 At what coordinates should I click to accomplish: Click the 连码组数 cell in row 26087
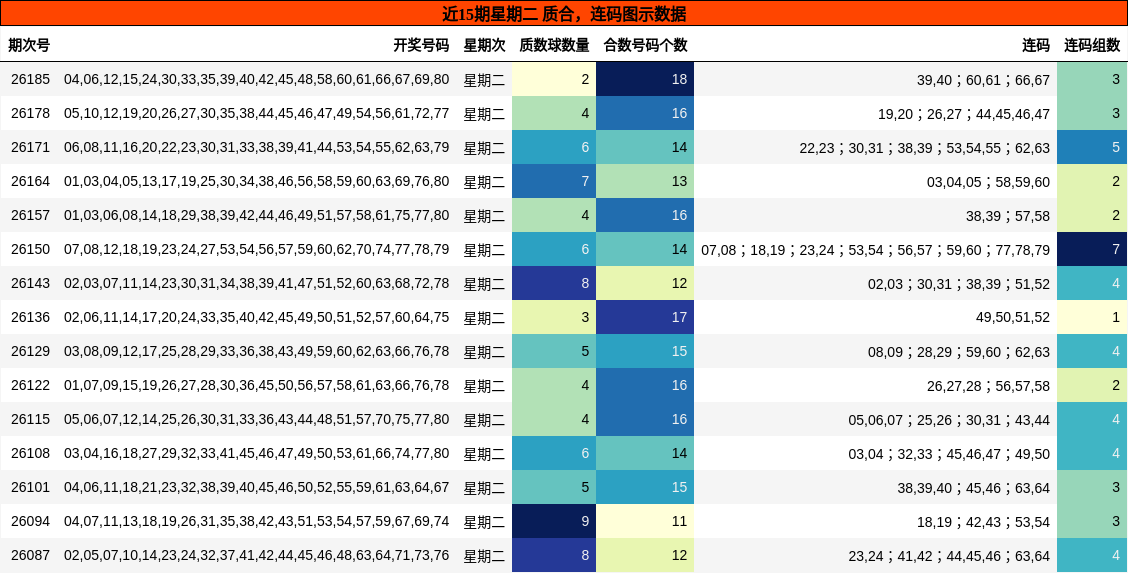click(1092, 556)
